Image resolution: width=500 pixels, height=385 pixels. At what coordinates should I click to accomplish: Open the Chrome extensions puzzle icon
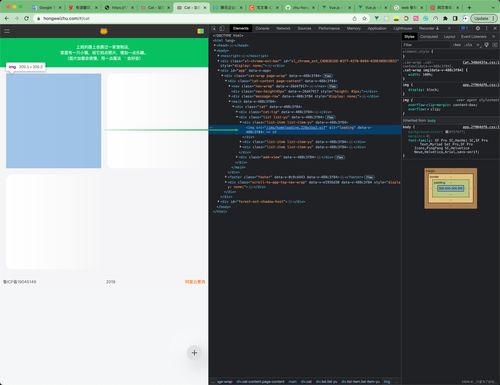445,18
